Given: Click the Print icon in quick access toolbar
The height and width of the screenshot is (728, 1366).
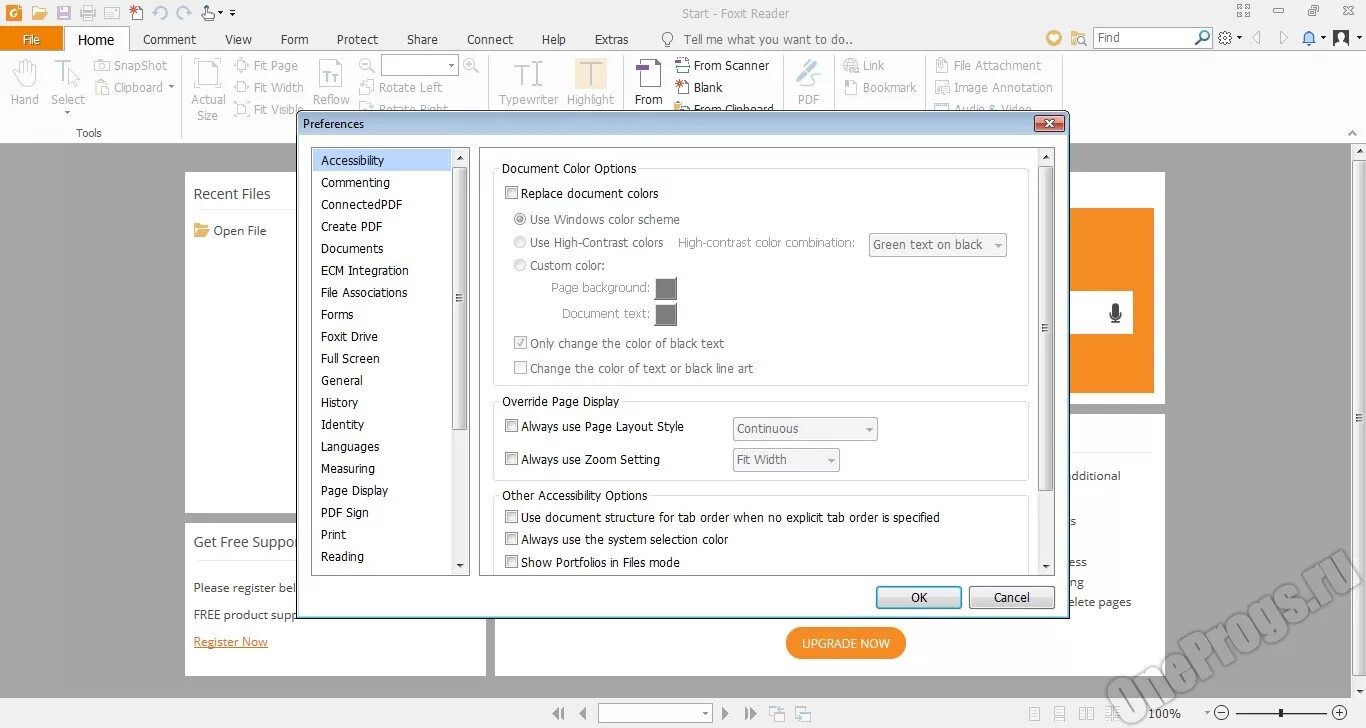Looking at the screenshot, I should pyautogui.click(x=88, y=13).
